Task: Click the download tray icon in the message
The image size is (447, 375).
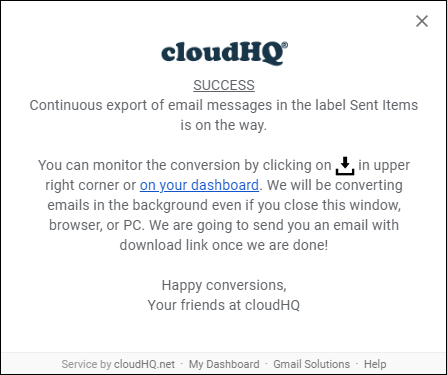Action: (x=345, y=166)
